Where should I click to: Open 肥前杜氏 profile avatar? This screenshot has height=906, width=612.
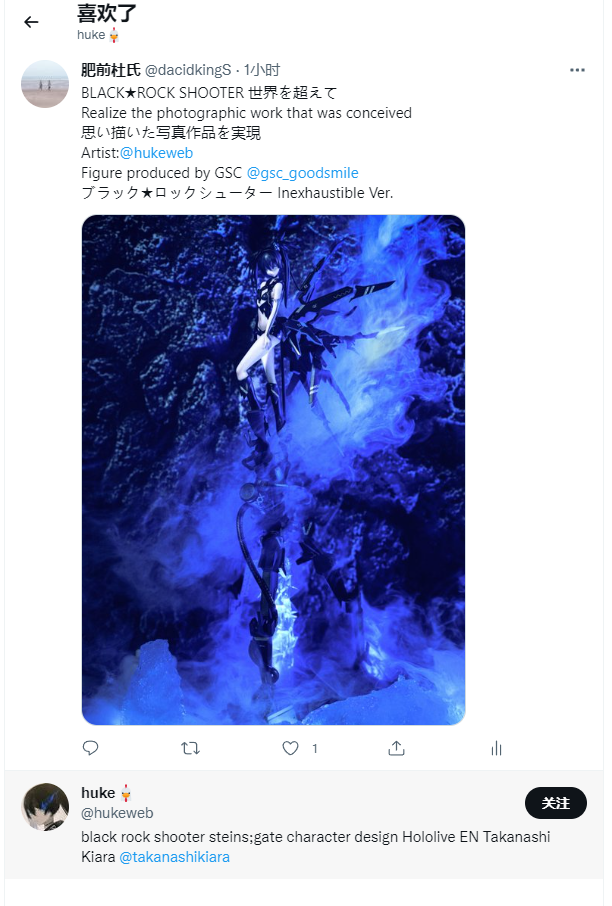[x=45, y=84]
